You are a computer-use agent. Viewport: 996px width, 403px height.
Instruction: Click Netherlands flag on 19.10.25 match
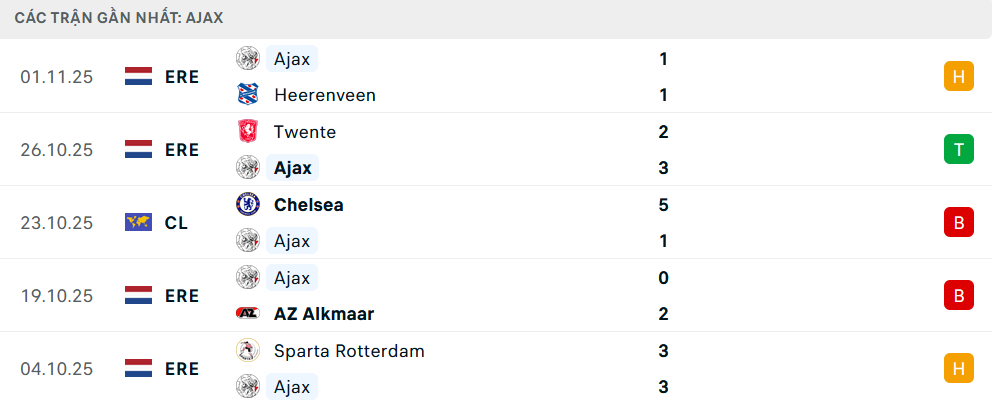point(138,296)
